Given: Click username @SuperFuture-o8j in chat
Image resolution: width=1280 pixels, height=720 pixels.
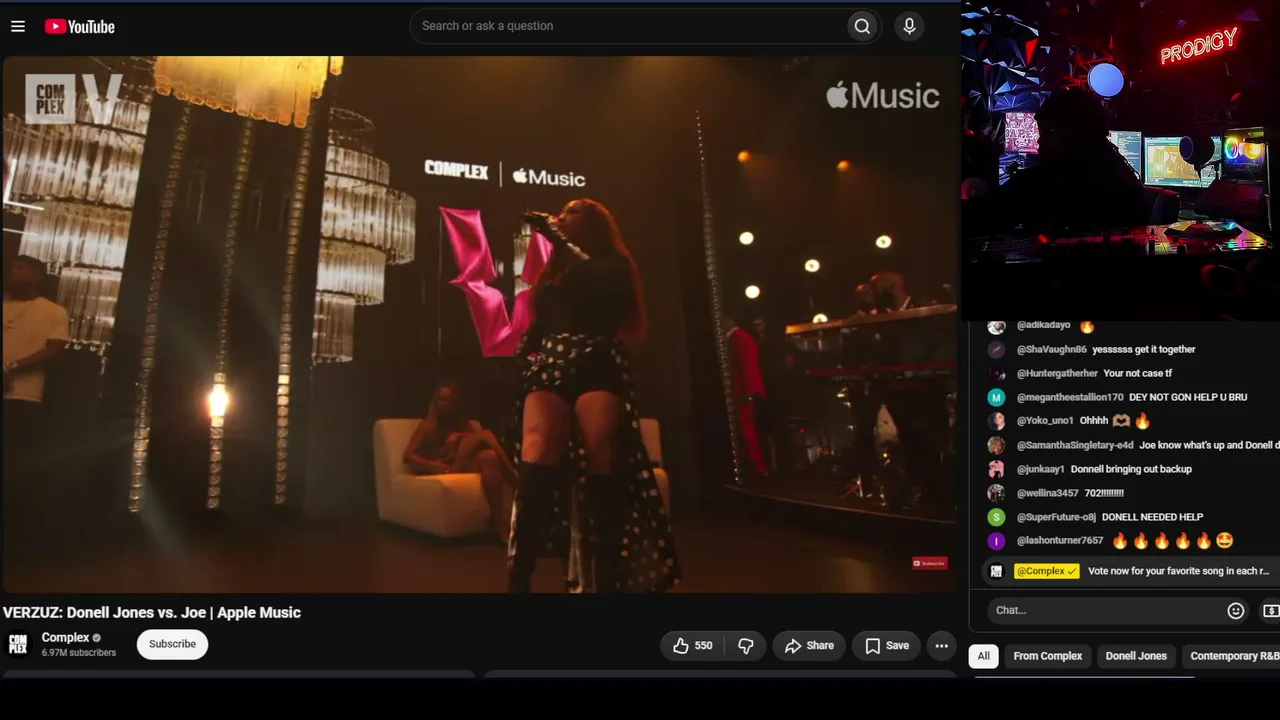Looking at the screenshot, I should [1056, 517].
